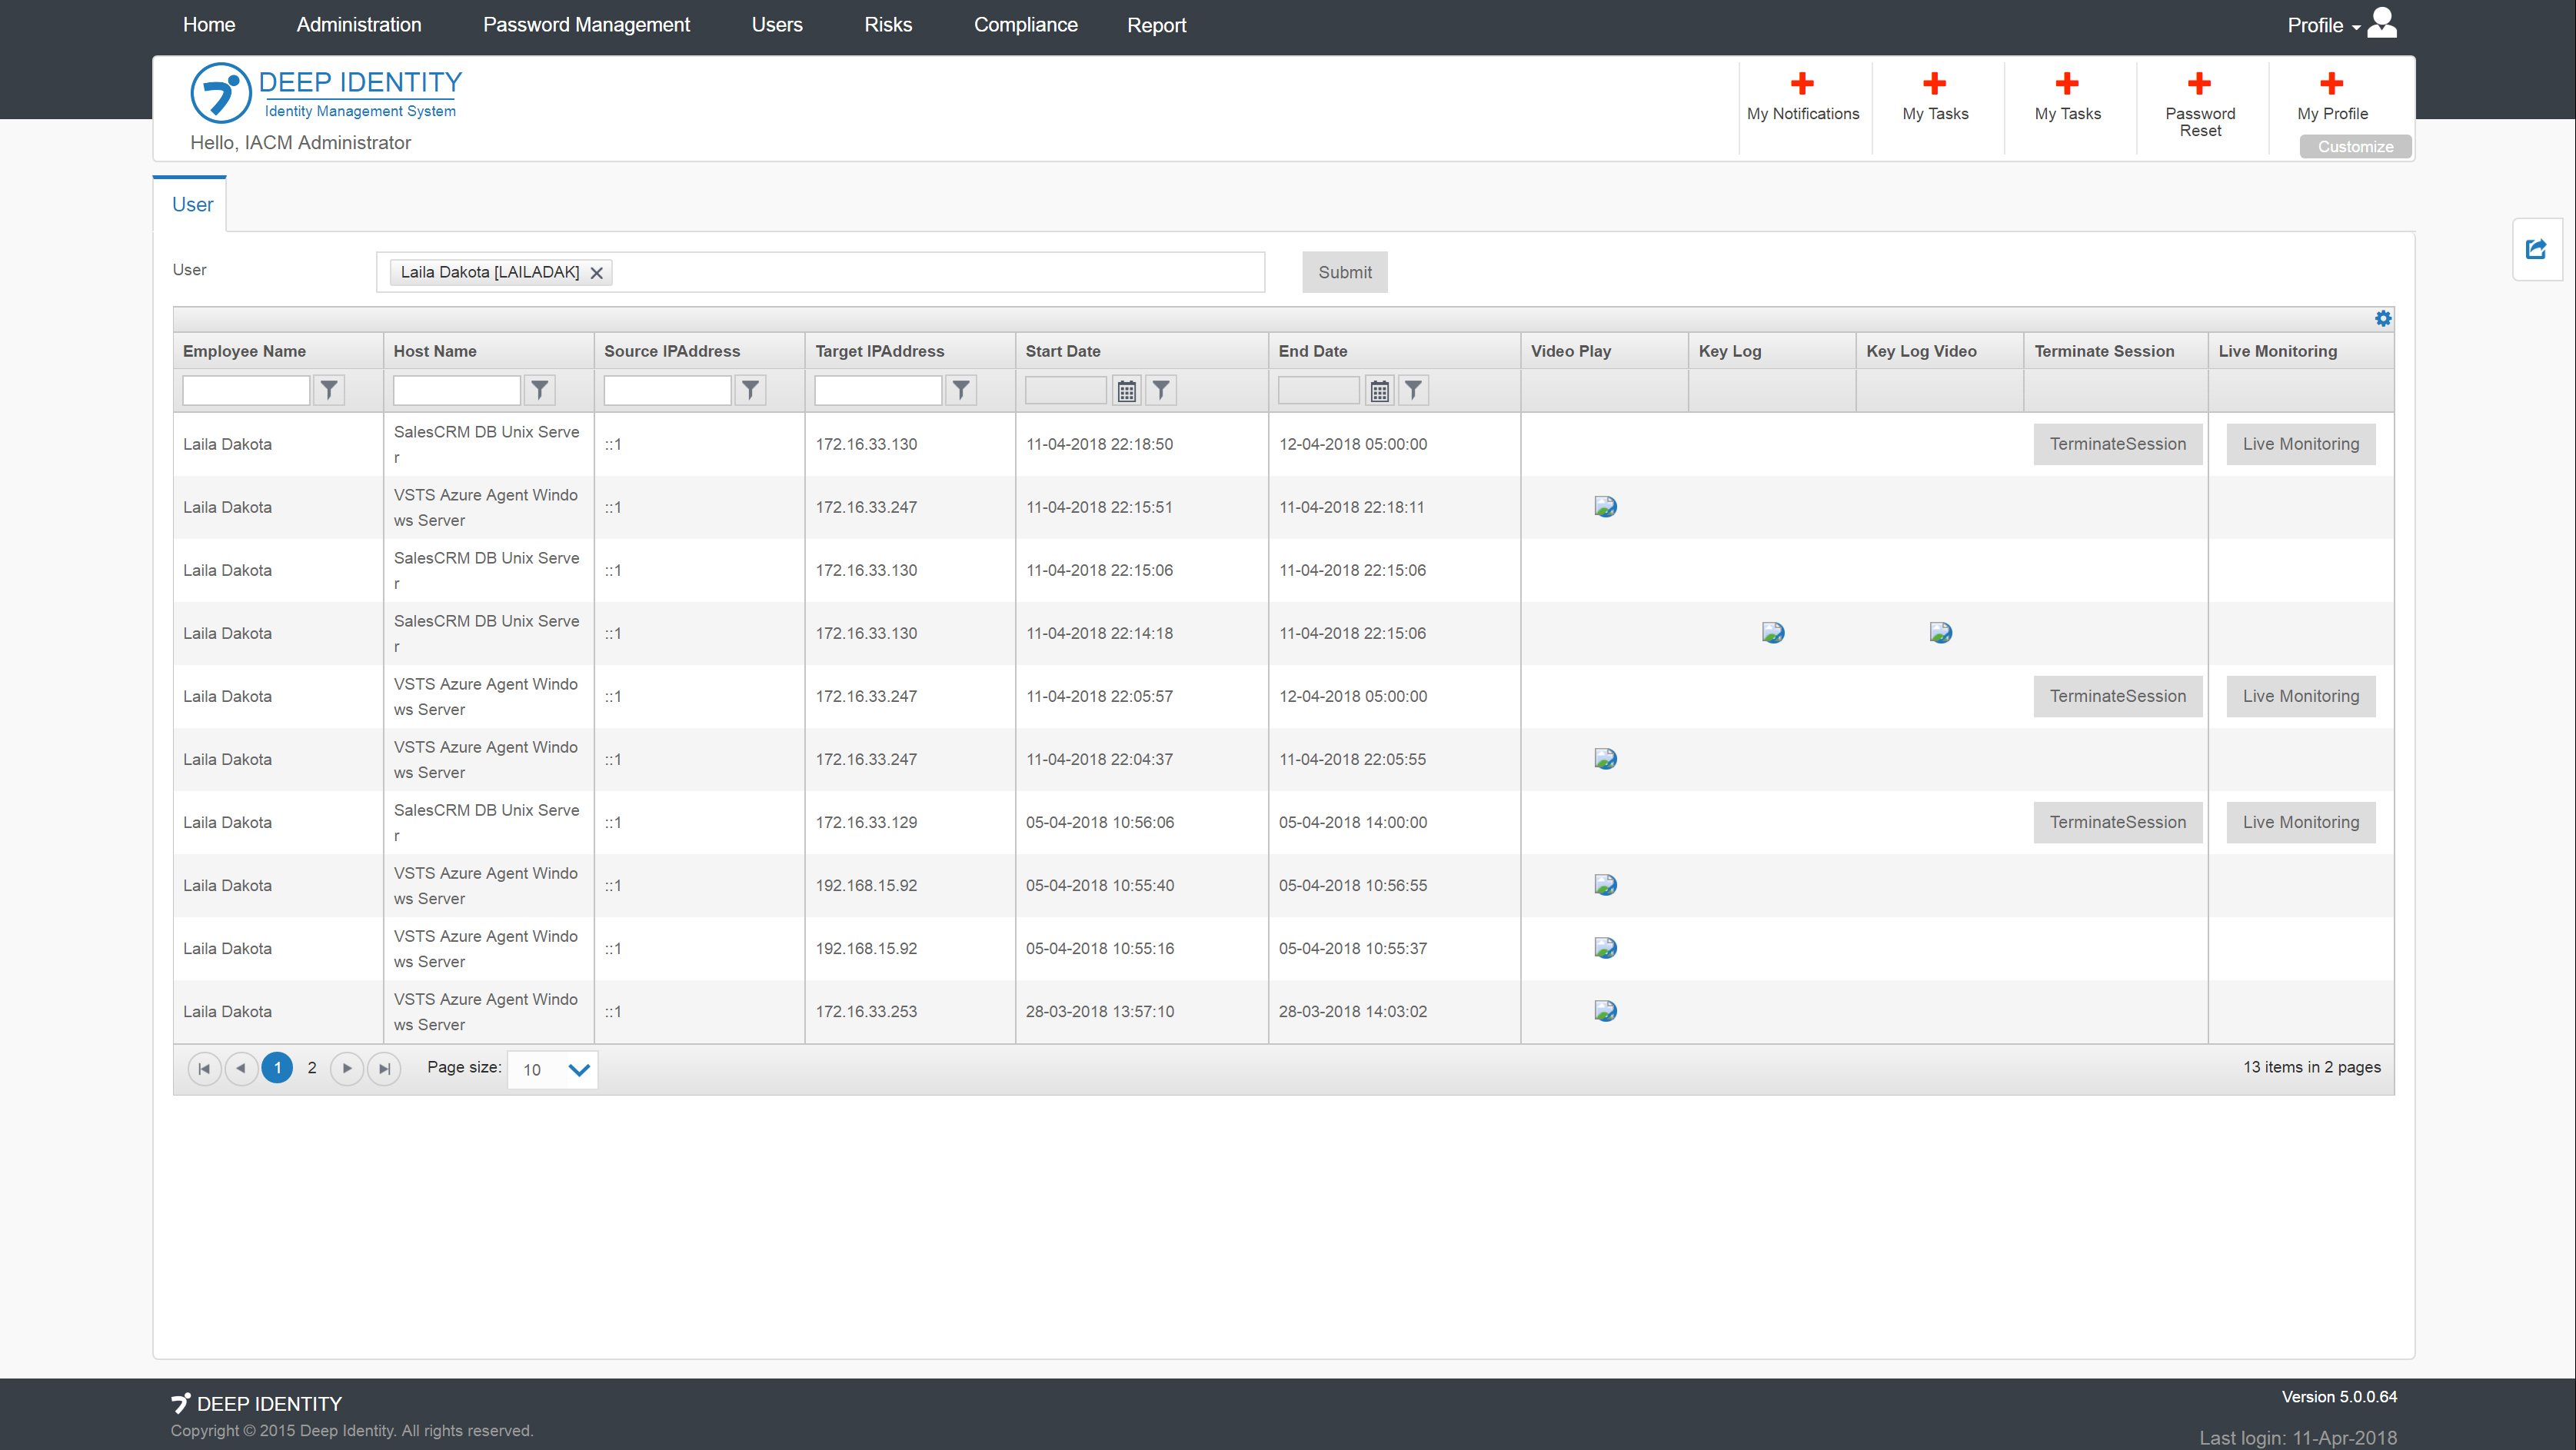Click the red plus above My Notifications
The width and height of the screenshot is (2576, 1450).
[1802, 83]
